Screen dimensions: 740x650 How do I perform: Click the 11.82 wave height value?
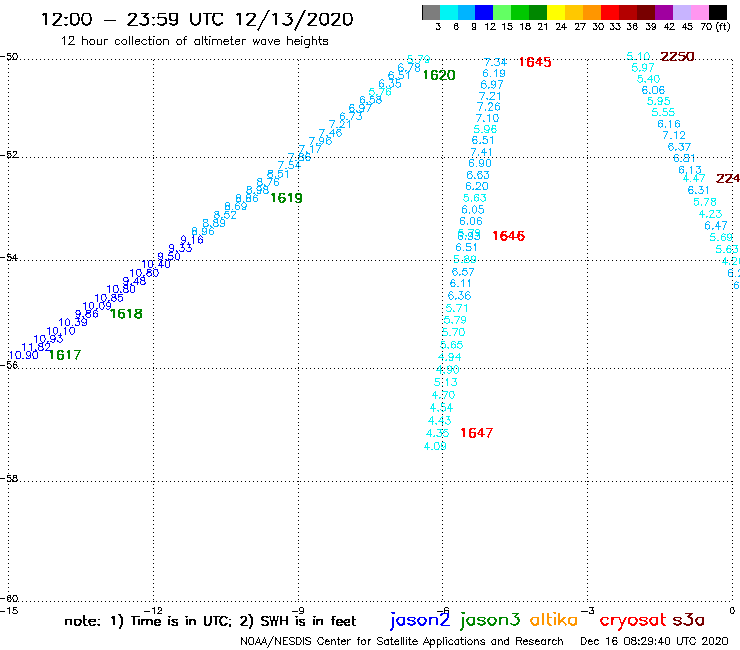coord(36,347)
